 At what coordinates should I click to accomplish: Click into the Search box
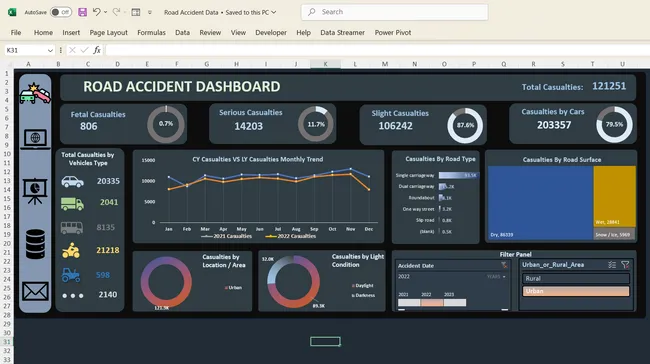tap(394, 12)
